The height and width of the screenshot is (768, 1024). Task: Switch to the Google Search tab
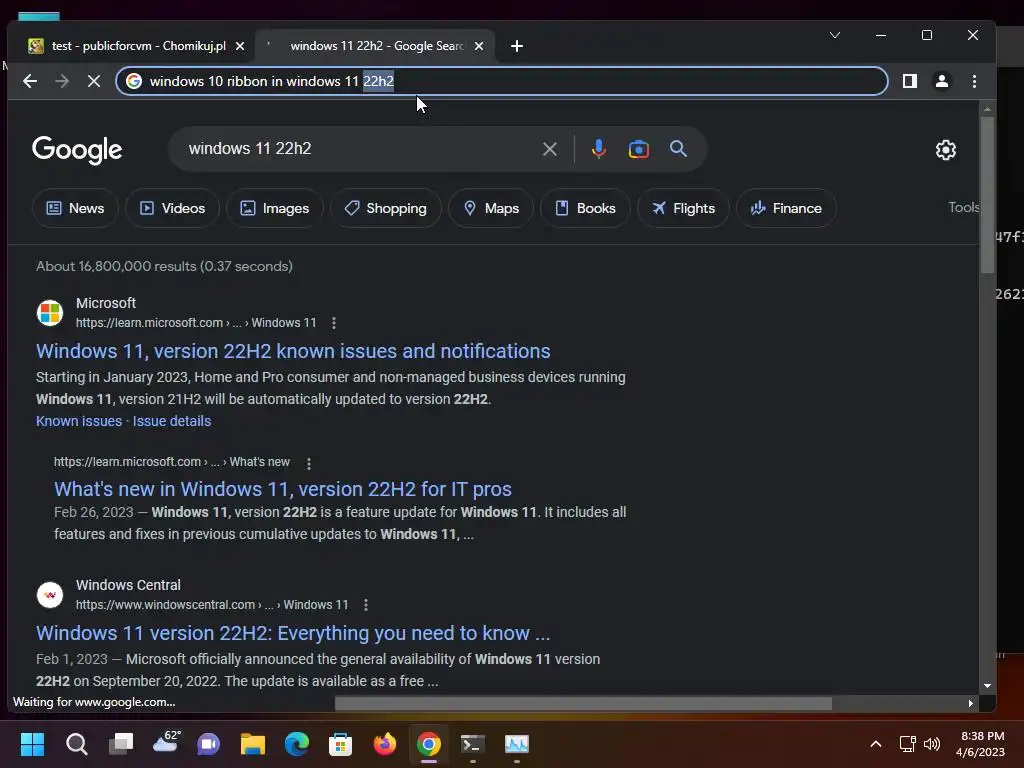point(376,46)
